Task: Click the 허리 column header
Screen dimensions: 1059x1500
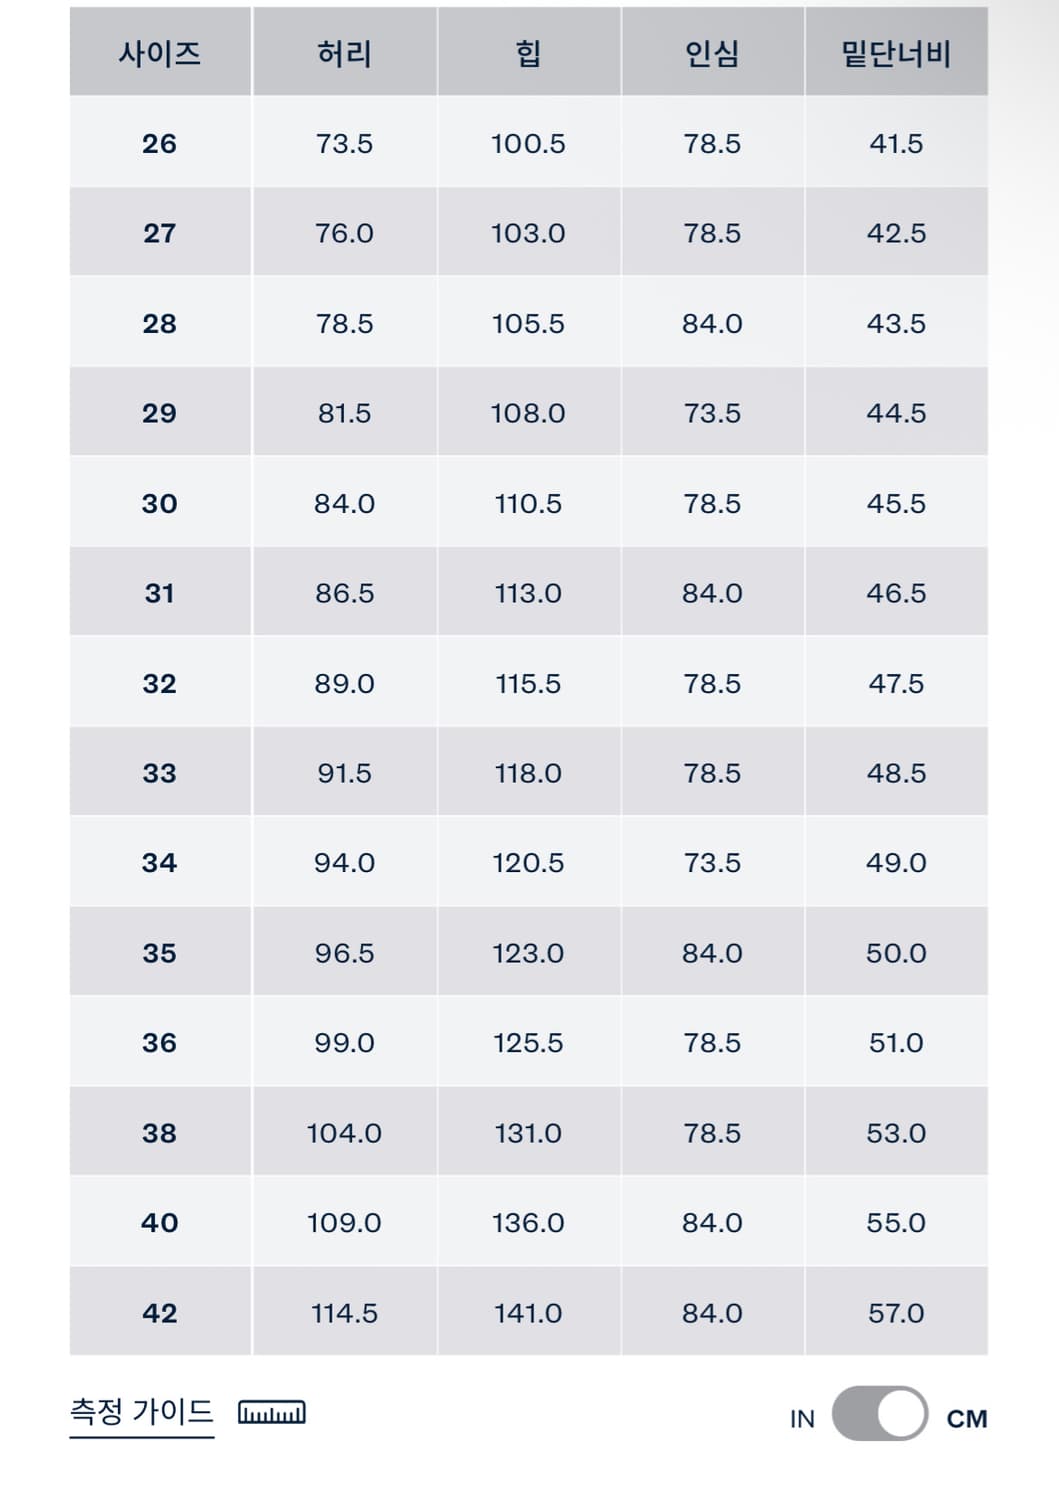Action: pos(344,52)
